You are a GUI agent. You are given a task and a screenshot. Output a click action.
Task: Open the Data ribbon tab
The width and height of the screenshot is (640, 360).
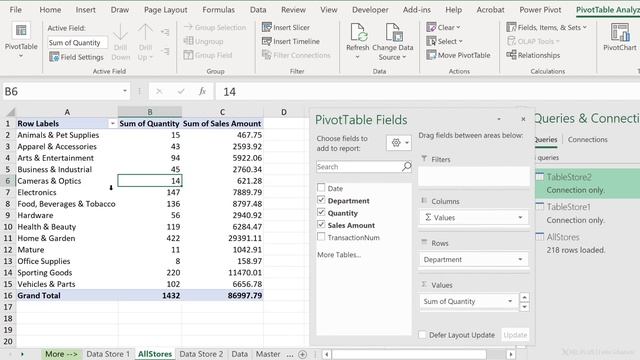tap(258, 10)
